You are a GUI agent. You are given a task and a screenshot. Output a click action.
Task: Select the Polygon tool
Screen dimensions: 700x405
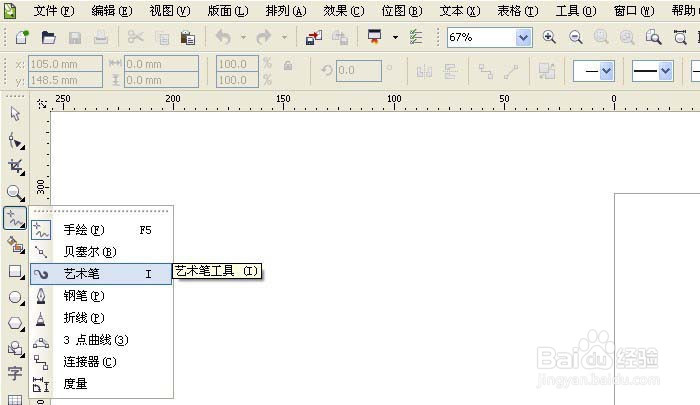pyautogui.click(x=16, y=323)
